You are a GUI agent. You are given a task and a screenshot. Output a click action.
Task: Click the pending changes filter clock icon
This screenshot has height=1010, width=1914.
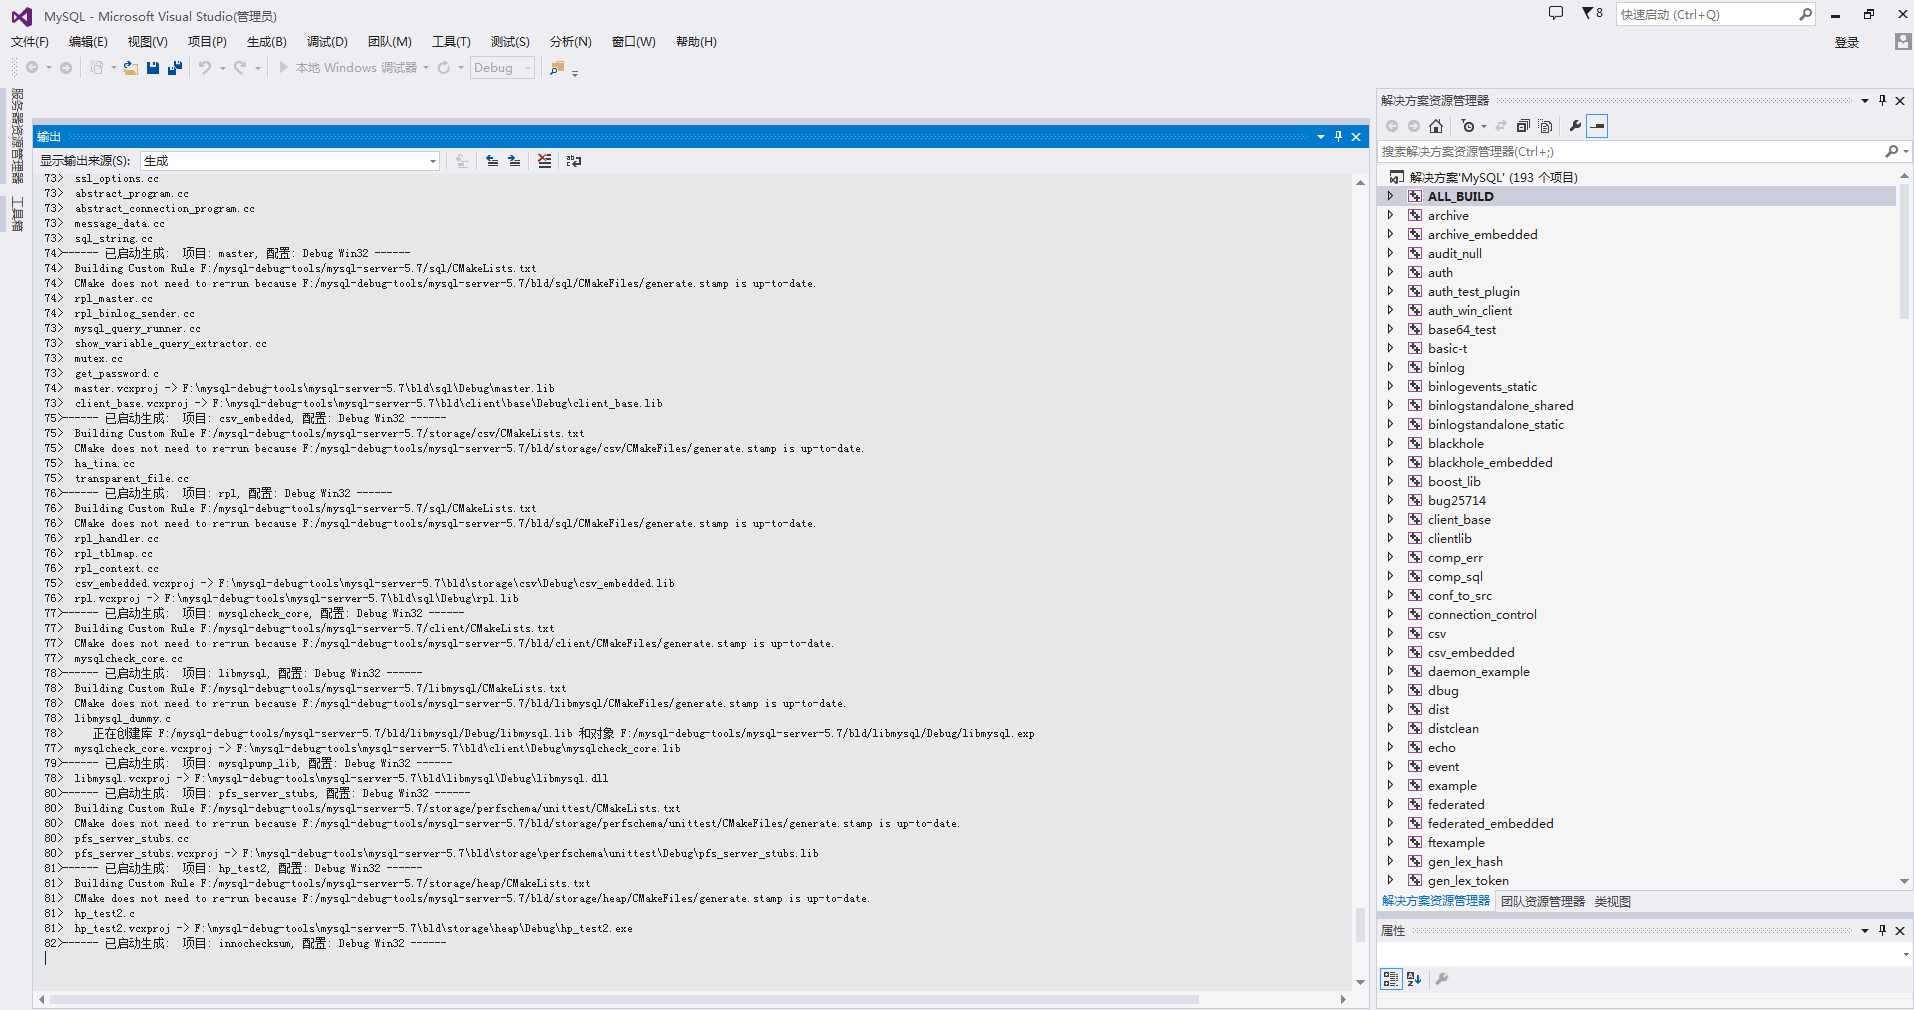point(1468,126)
